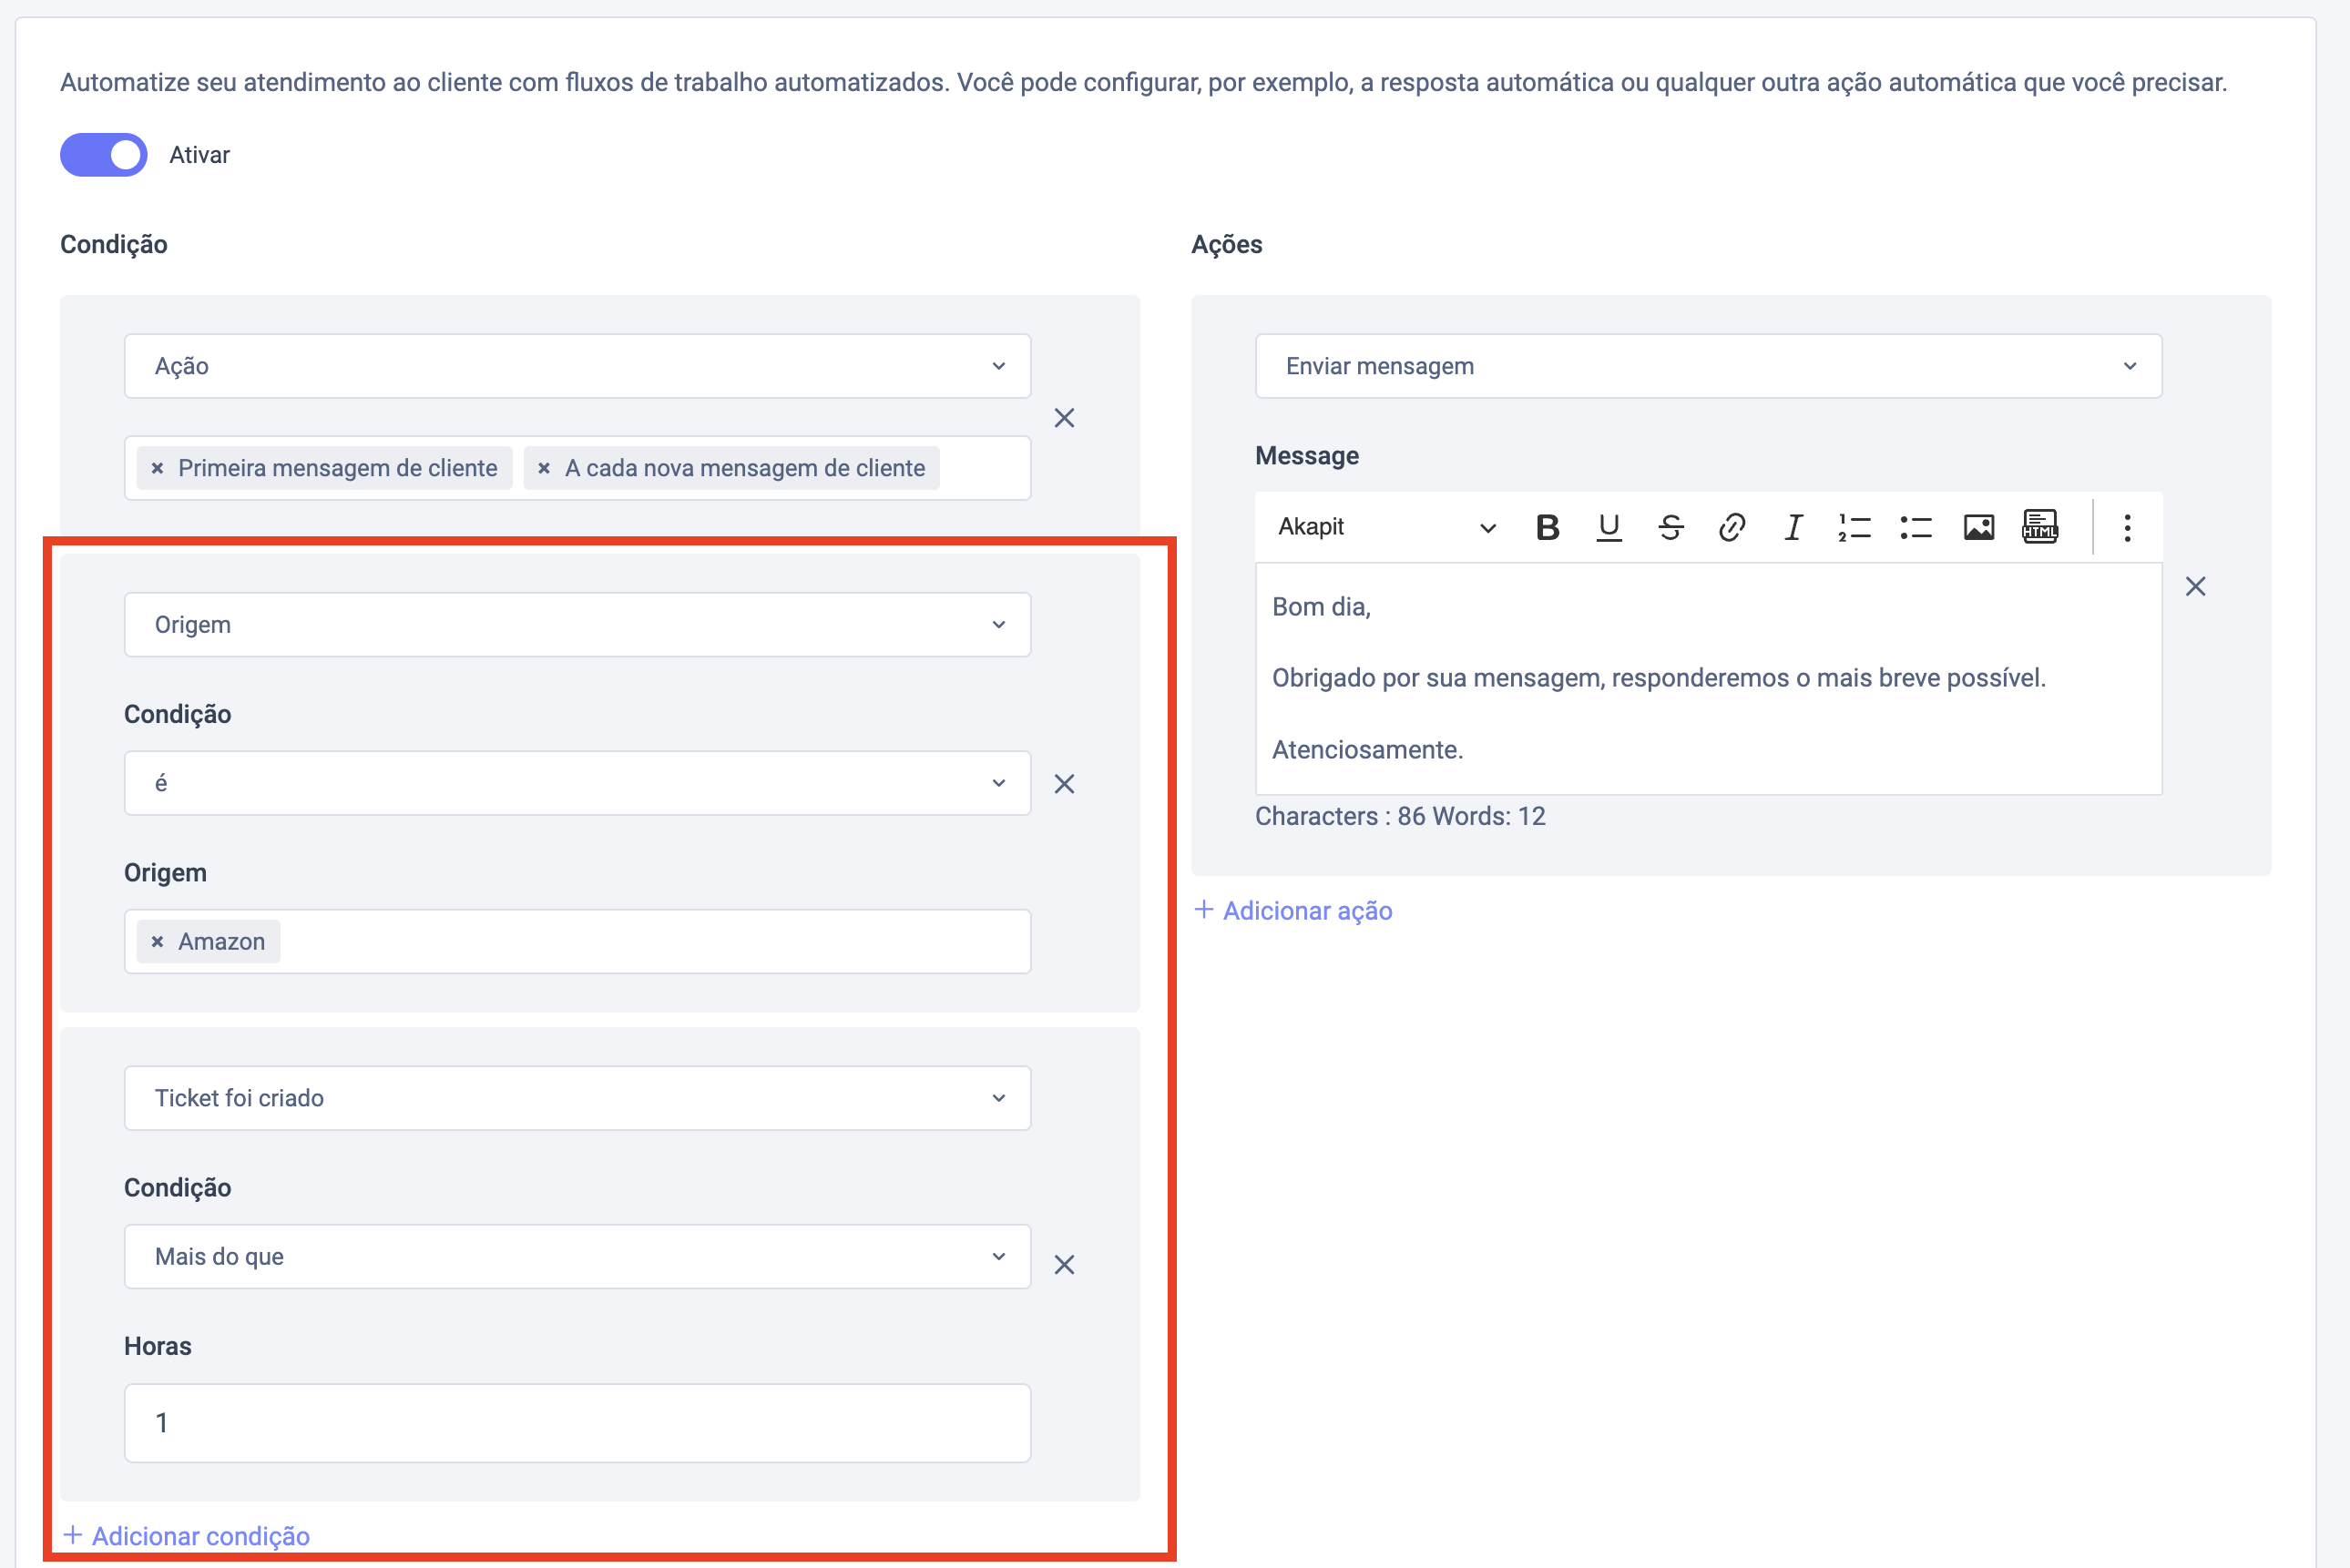Open the Akapit paragraph style dropdown
Viewport: 2350px width, 1568px height.
1385,527
